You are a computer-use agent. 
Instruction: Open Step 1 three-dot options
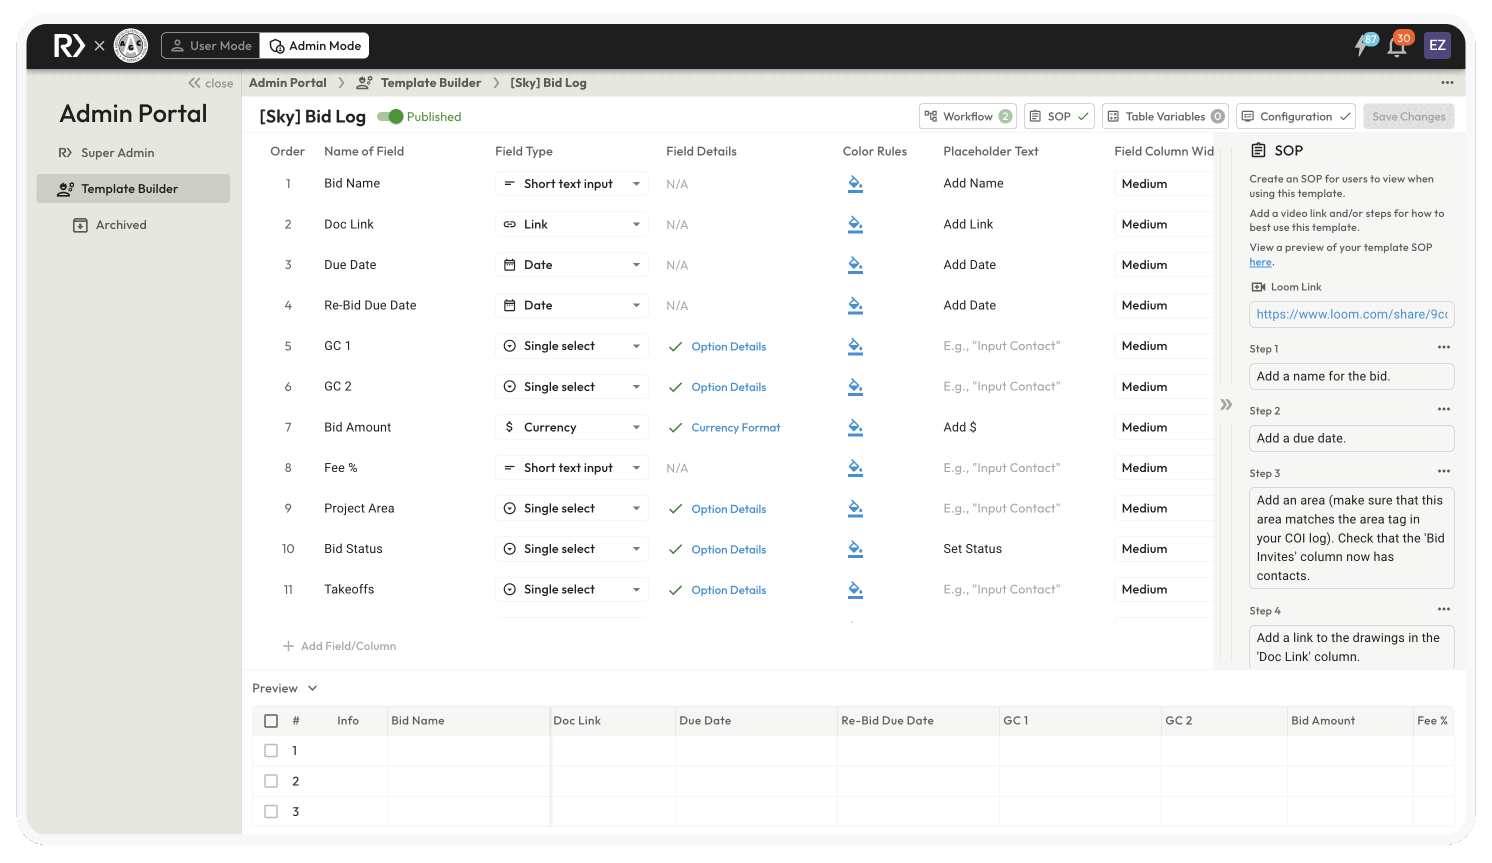pyautogui.click(x=1444, y=348)
